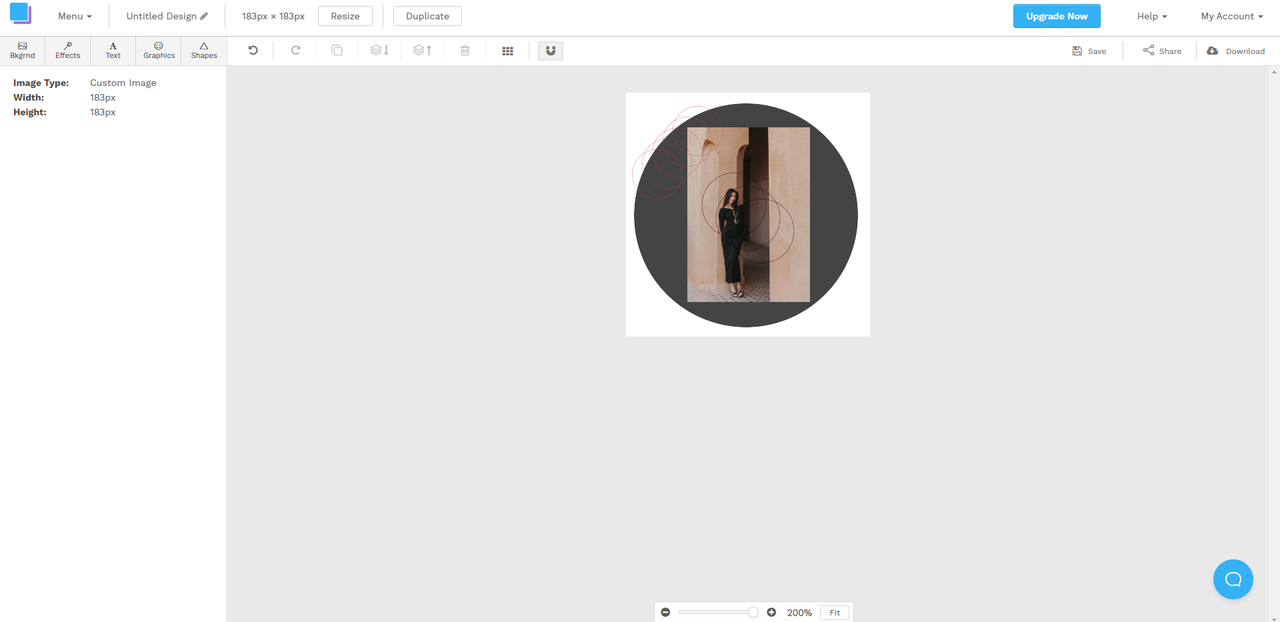This screenshot has width=1280, height=622.
Task: Toggle the magnet snap icon
Action: tap(550, 50)
